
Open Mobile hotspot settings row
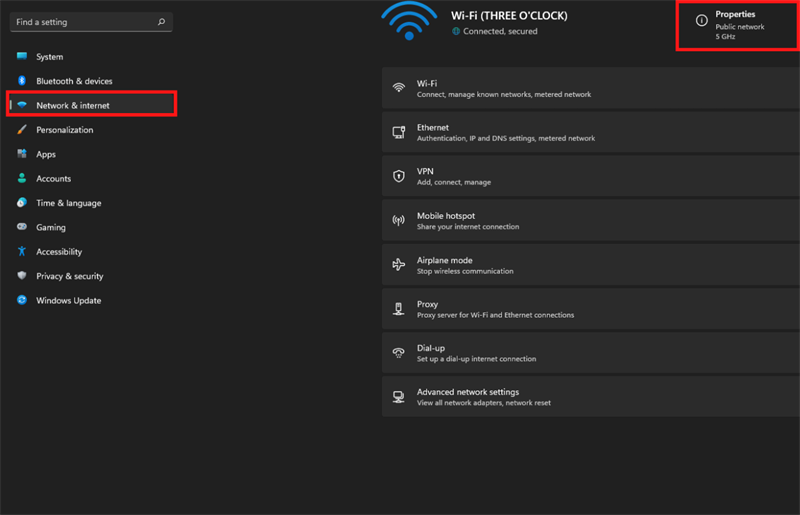(x=591, y=220)
